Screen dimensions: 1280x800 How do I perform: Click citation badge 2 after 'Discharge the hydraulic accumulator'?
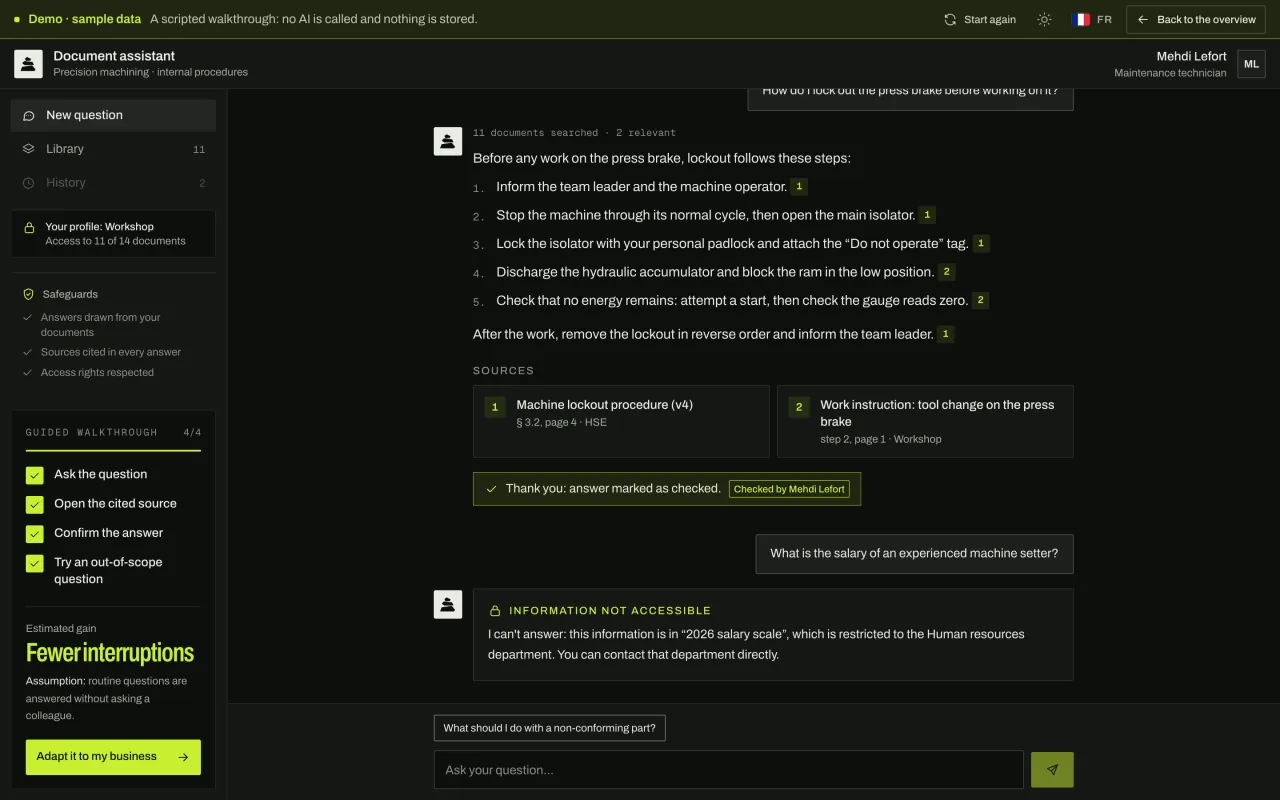coord(947,271)
